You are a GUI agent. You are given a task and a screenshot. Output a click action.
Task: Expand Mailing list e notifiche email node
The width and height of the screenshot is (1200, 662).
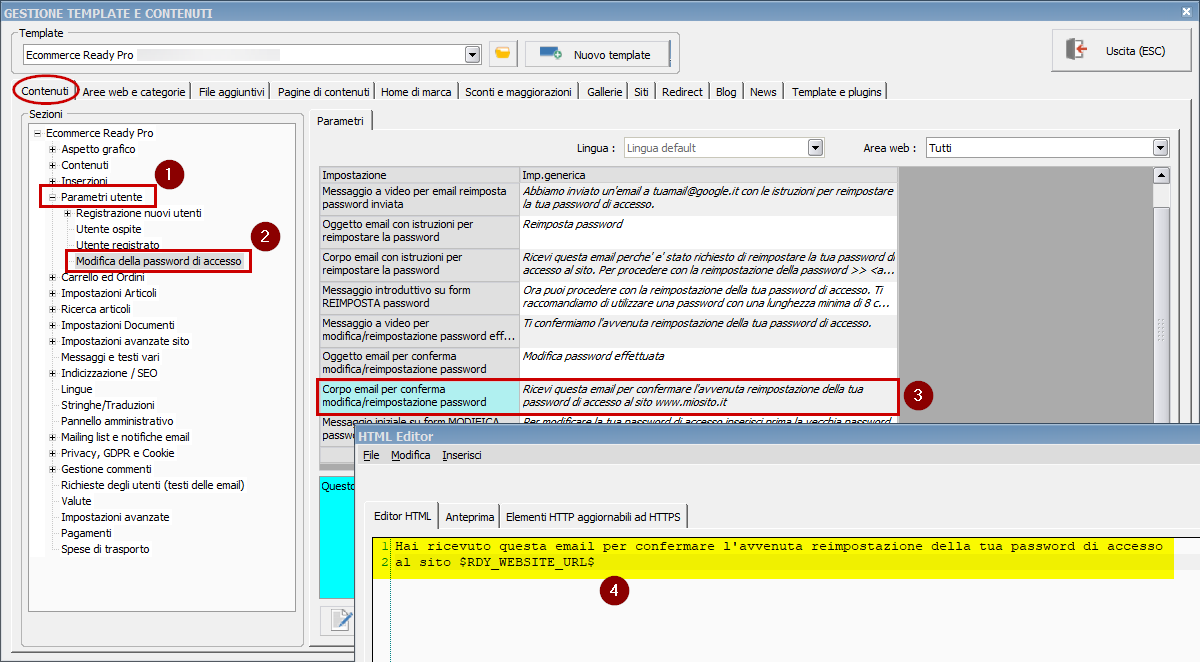pyautogui.click(x=52, y=437)
